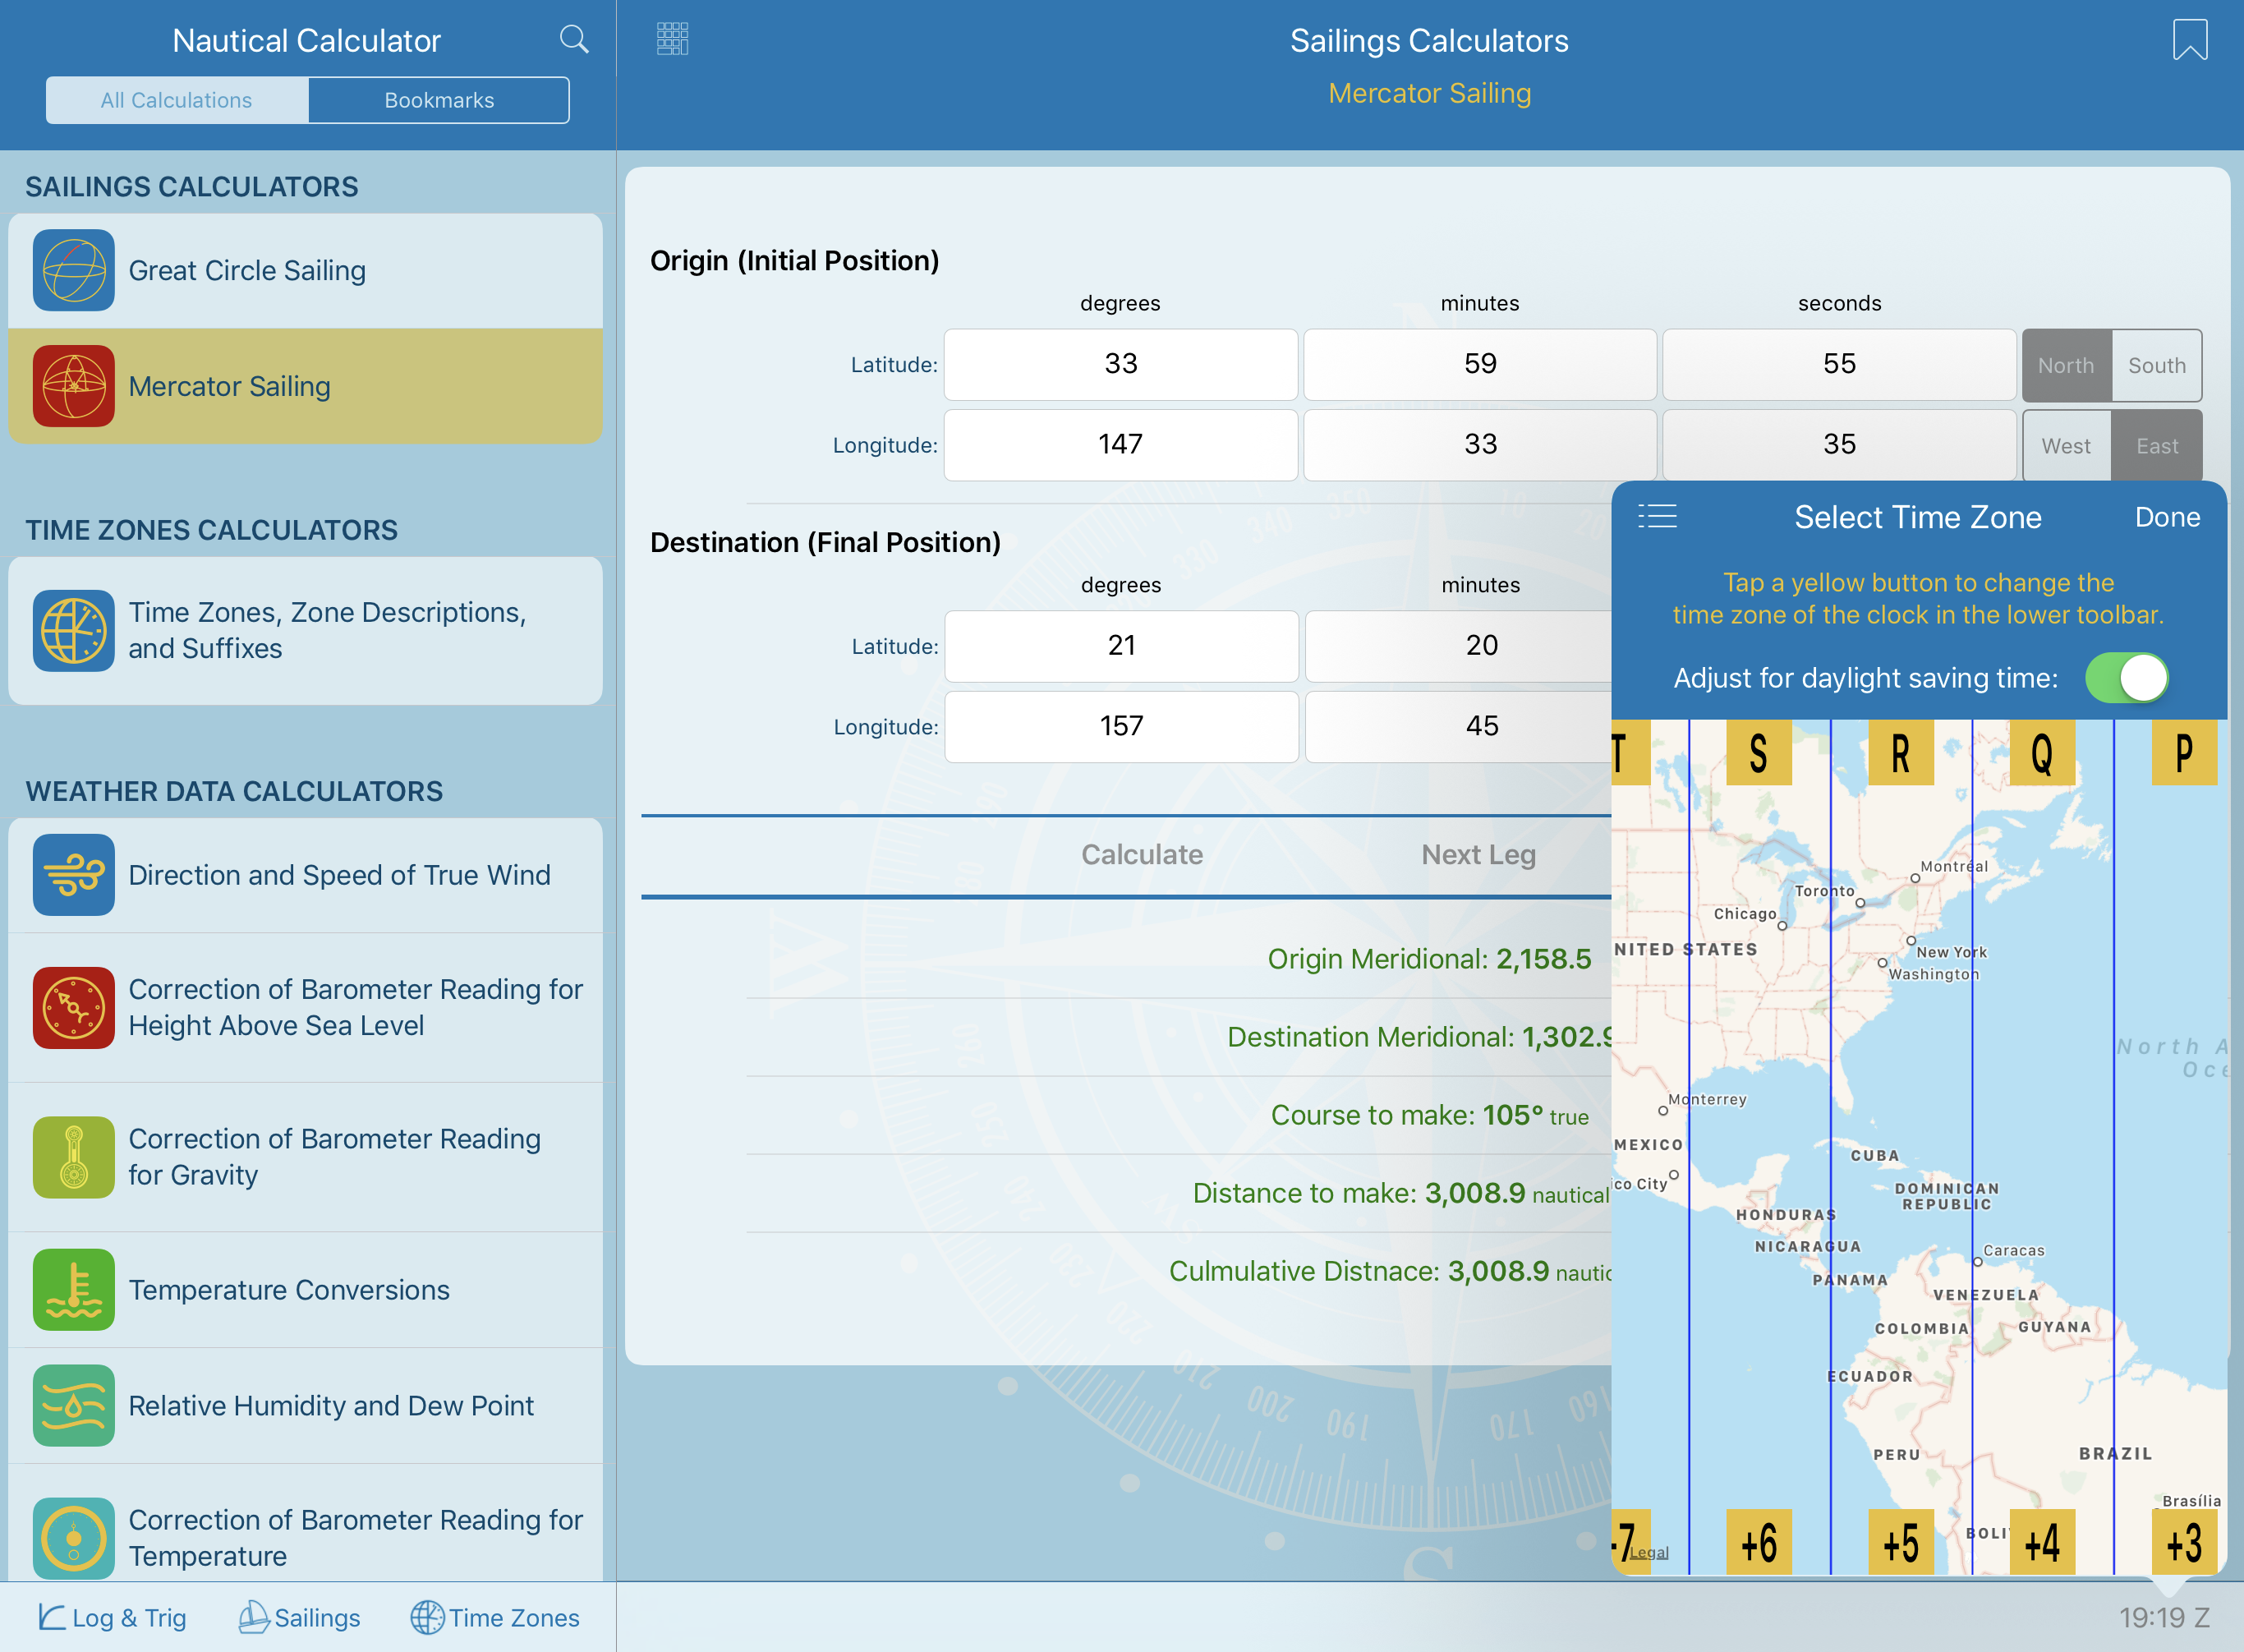Show time zone list in popup

(x=1657, y=517)
